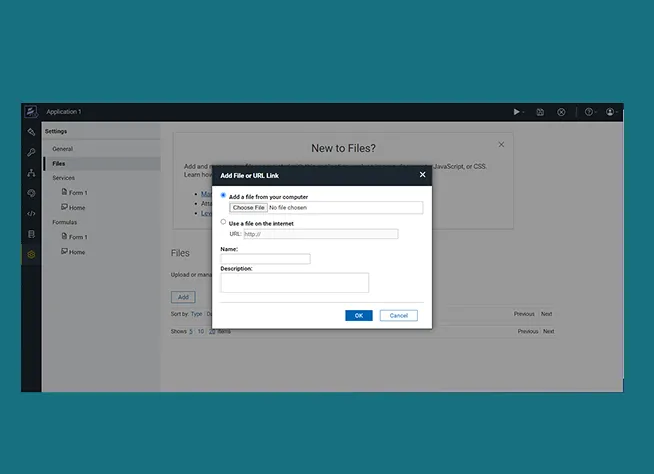Click into the Name text field
654x474 pixels.
pos(265,259)
